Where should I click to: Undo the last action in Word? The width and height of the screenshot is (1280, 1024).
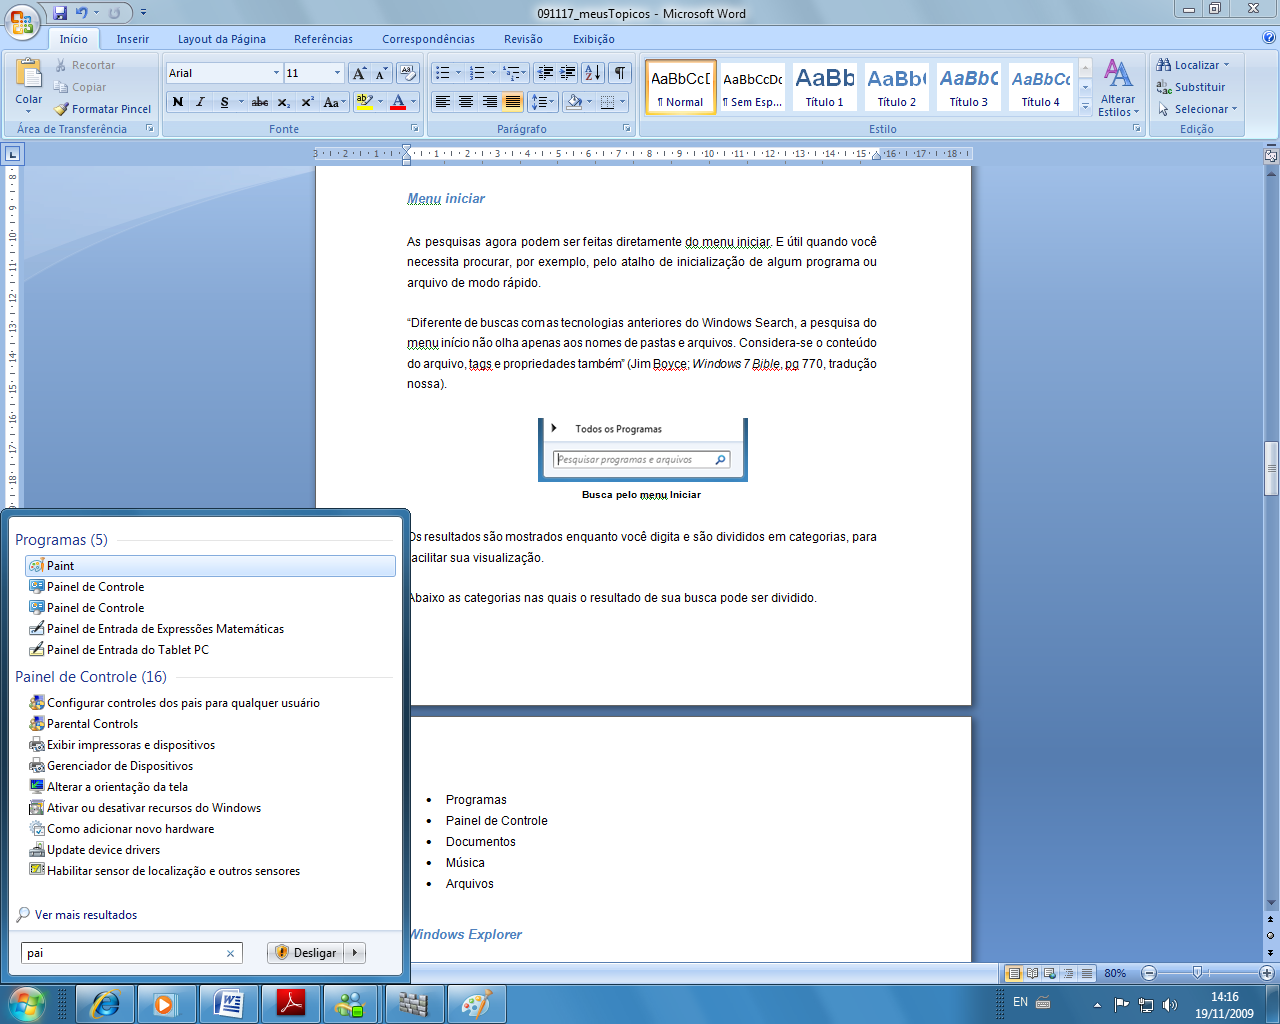coord(82,13)
